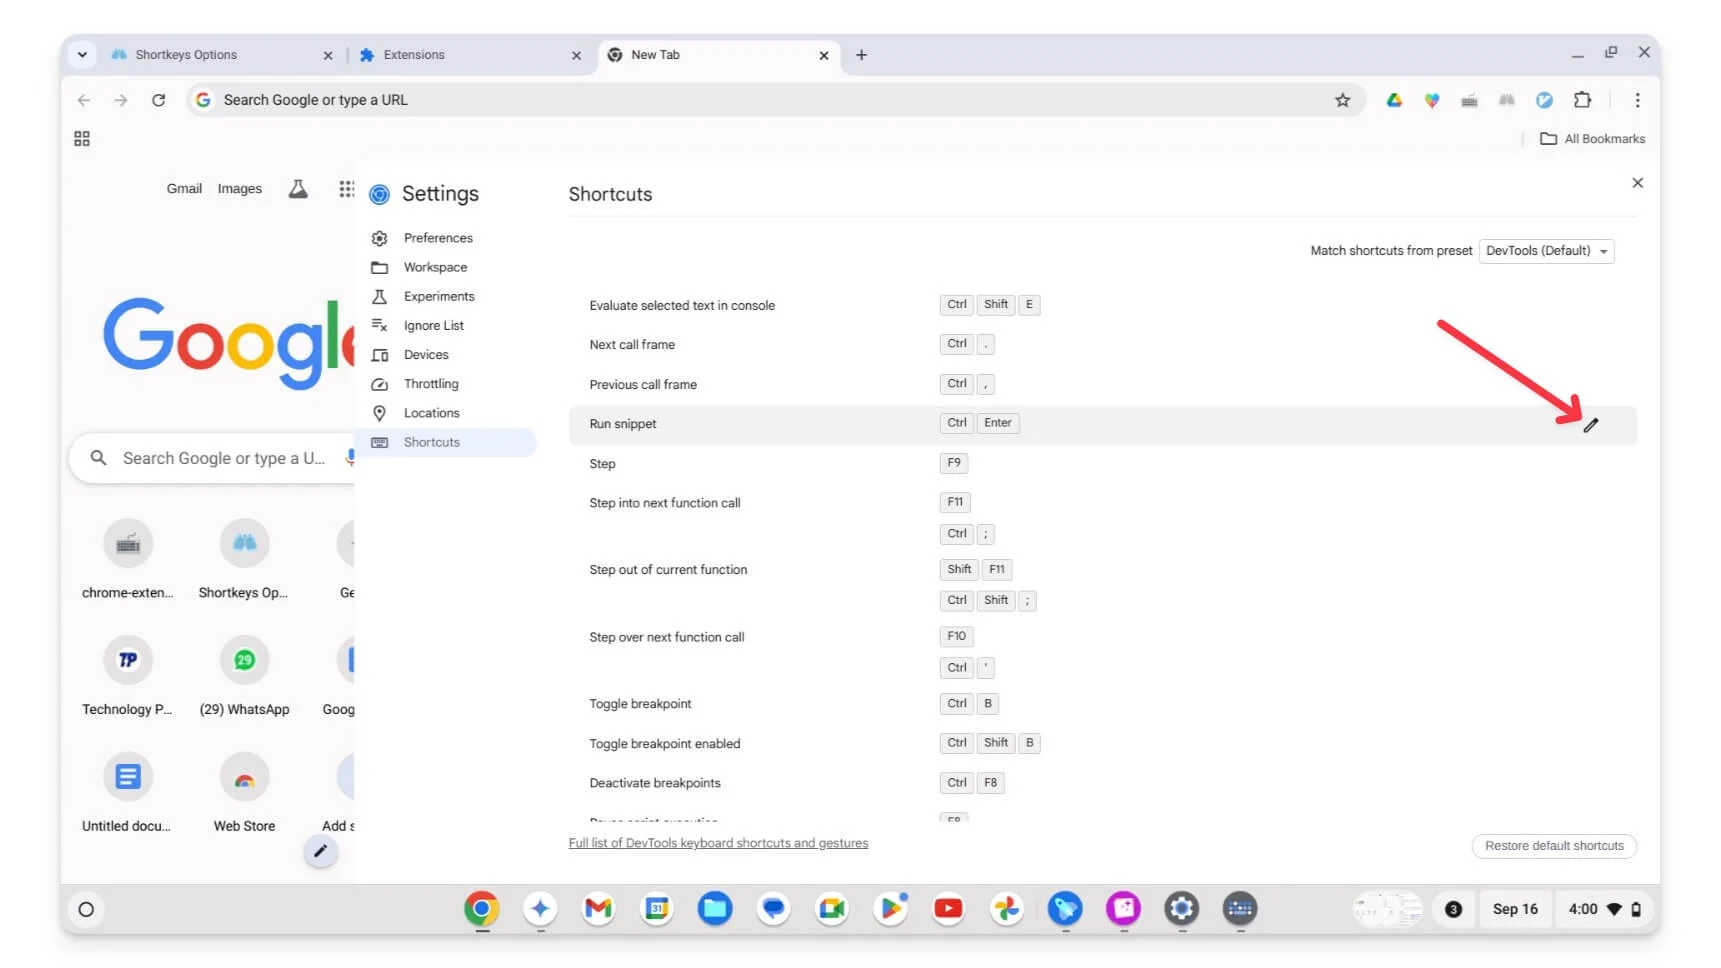Viewport: 1721px width, 968px height.
Task: Expand the DevTools (Default) preset dropdown
Action: pos(1546,251)
